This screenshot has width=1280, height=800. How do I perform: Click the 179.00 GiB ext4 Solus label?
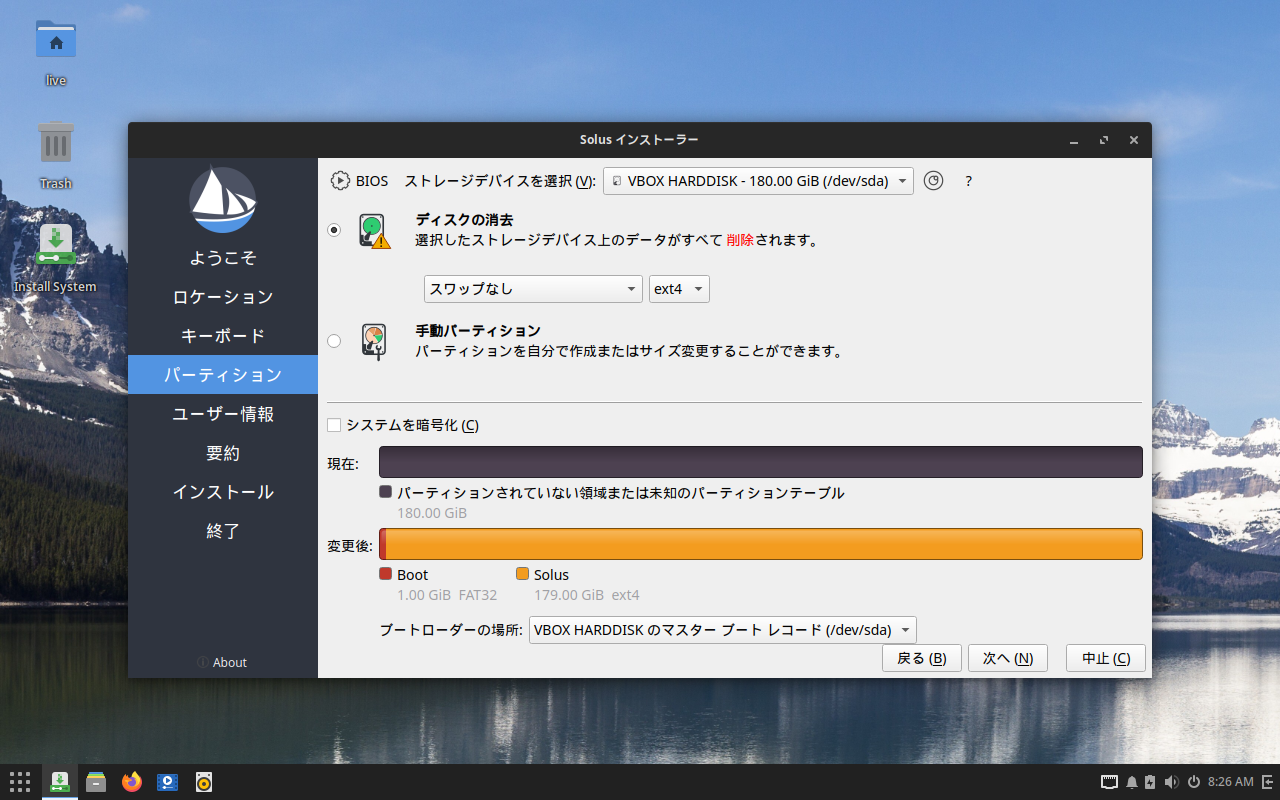point(587,595)
